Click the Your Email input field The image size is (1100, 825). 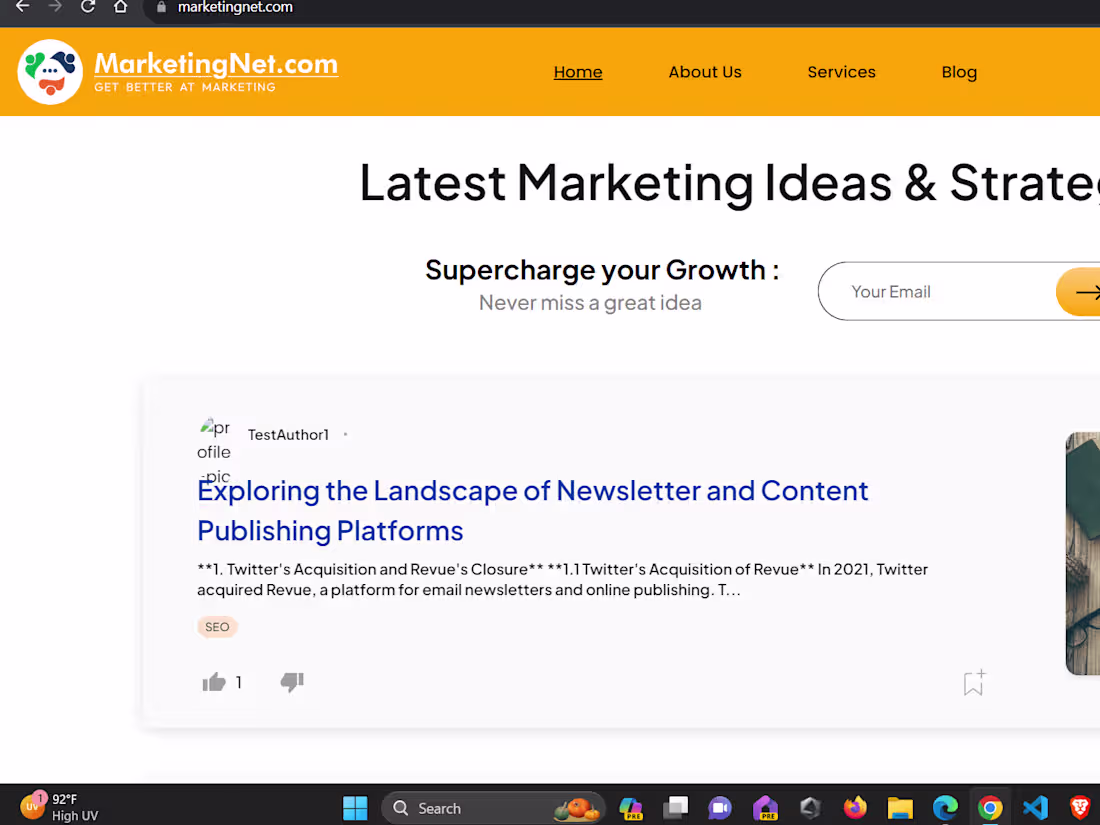pyautogui.click(x=930, y=291)
